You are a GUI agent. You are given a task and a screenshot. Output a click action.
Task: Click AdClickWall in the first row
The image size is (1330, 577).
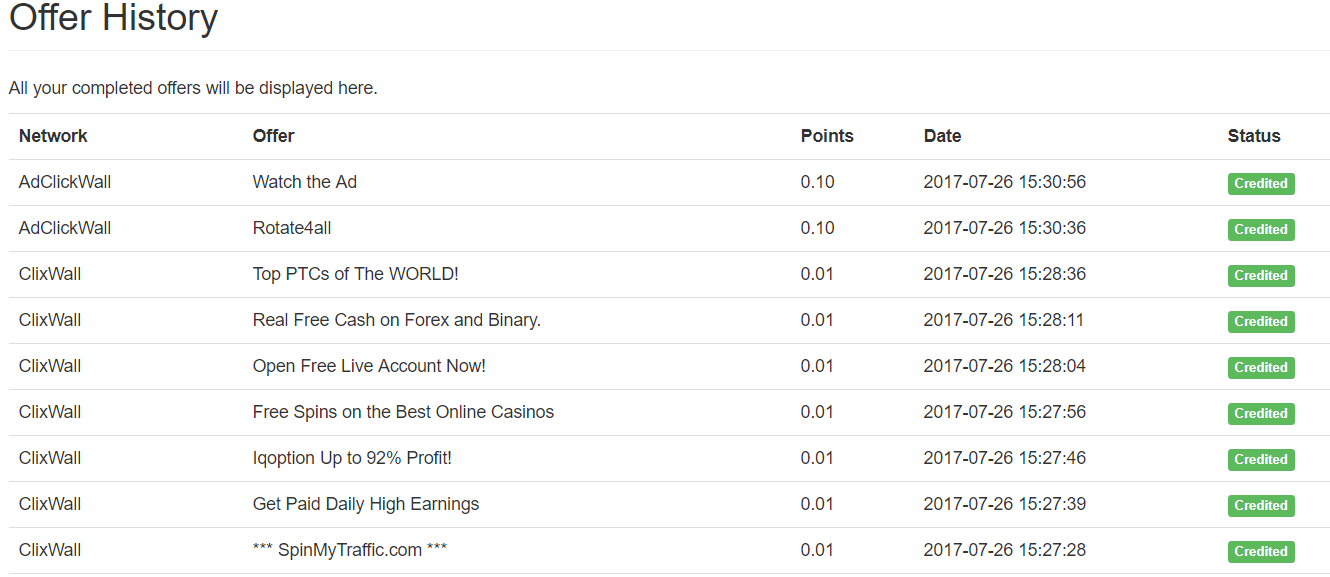[x=65, y=182]
